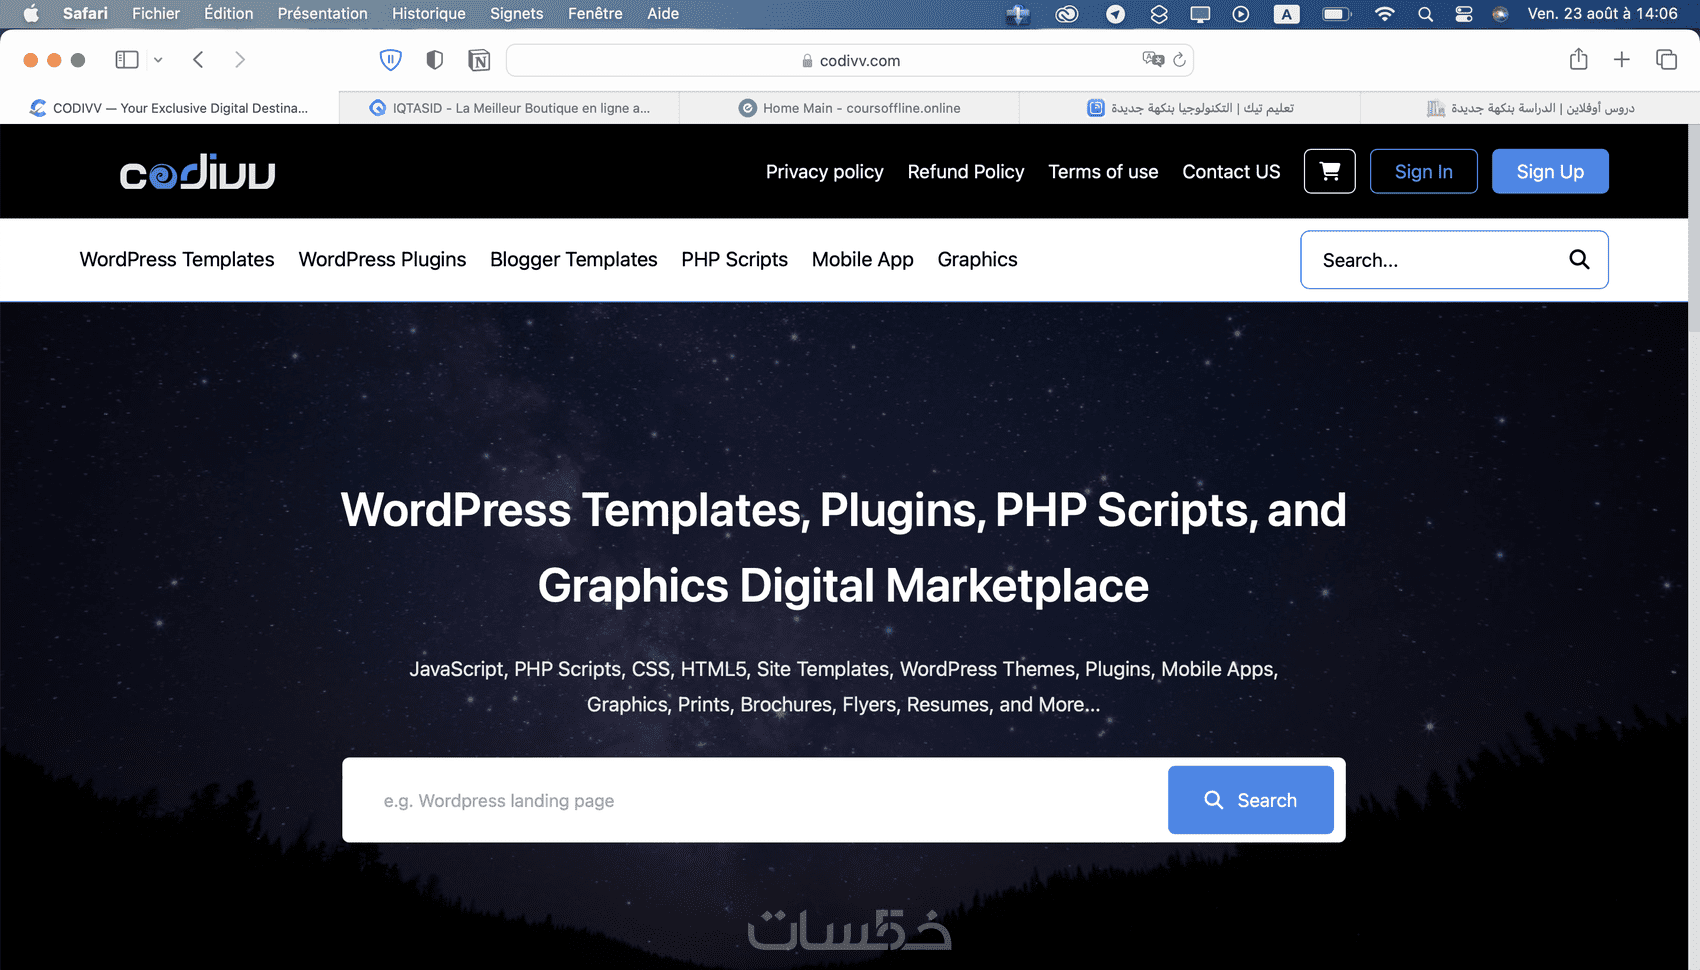Open a new tab with plus icon

pos(1622,60)
